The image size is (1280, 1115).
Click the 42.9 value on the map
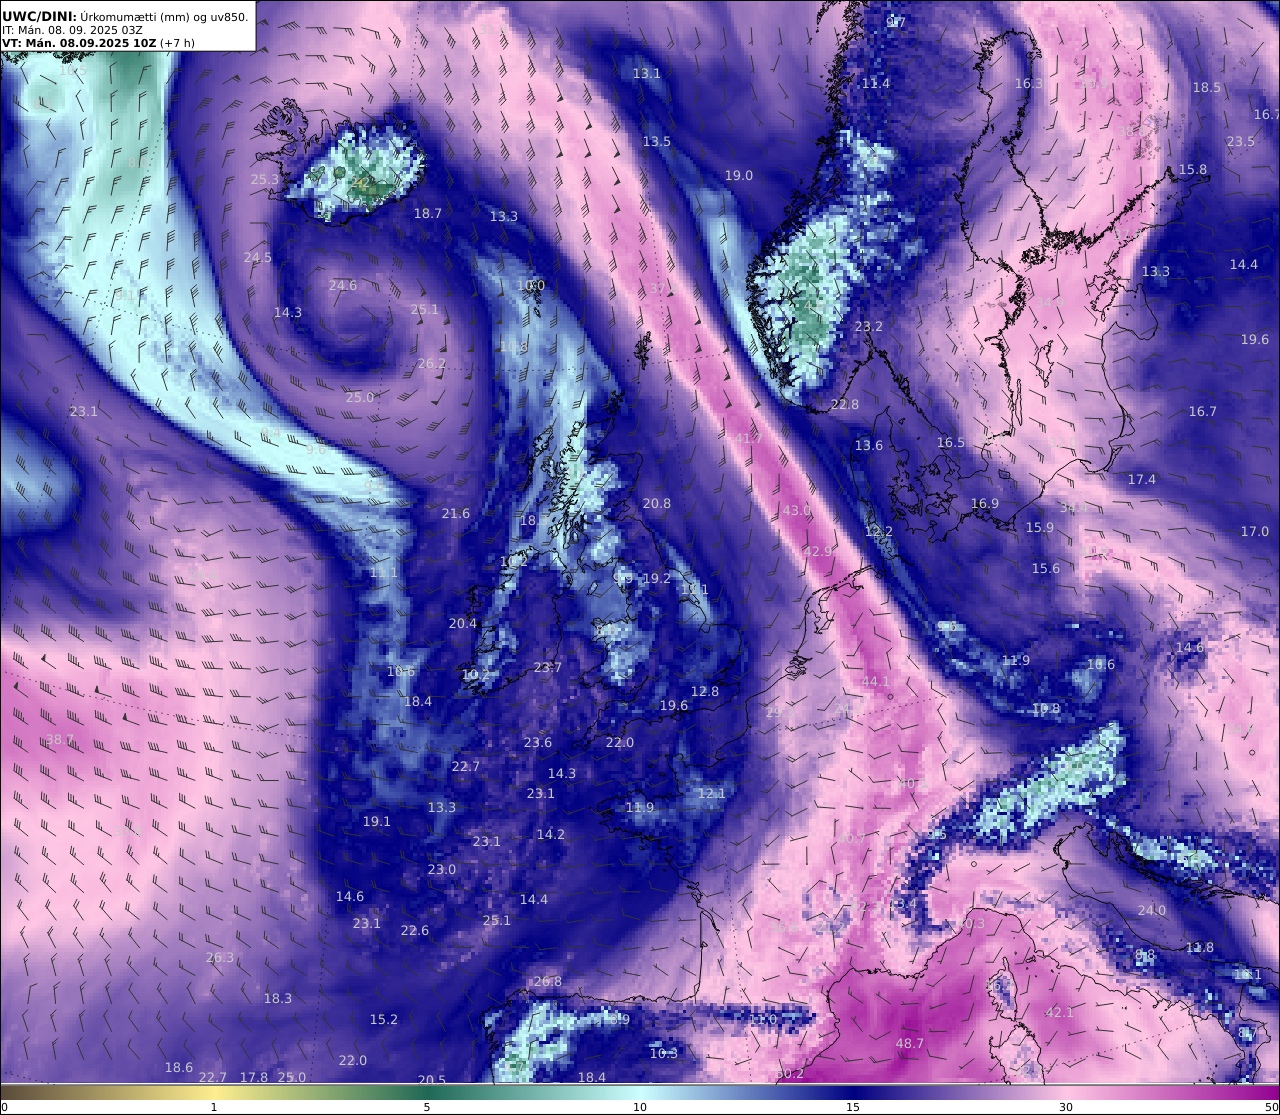[818, 551]
